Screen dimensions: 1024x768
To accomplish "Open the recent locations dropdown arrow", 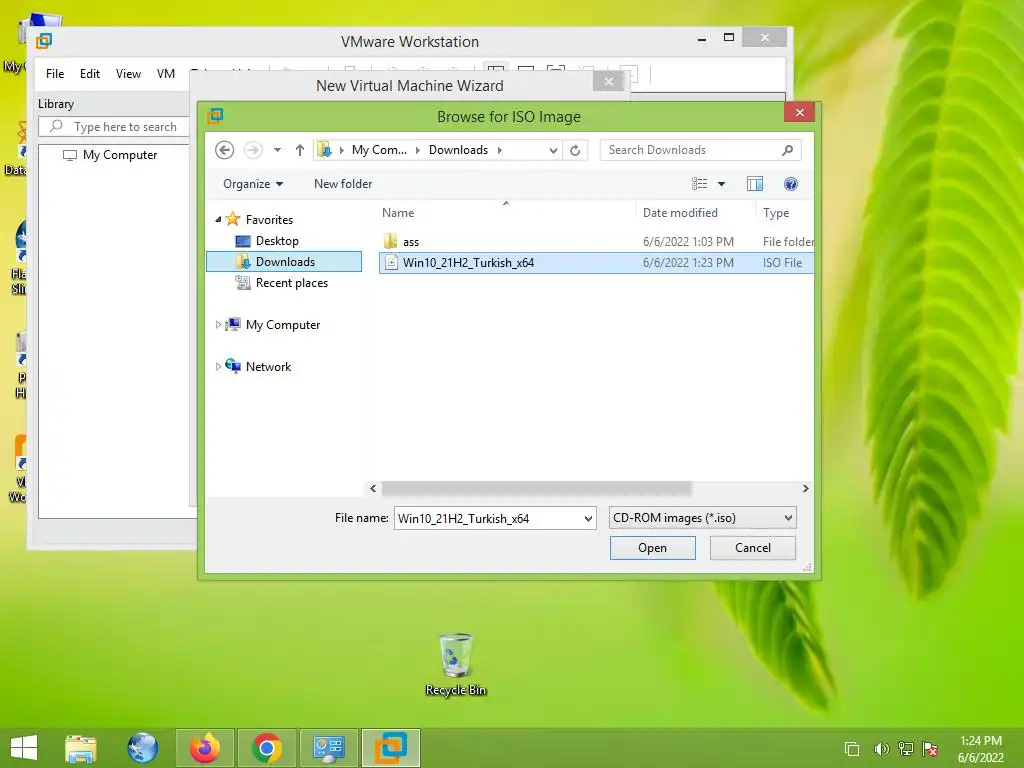I will click(278, 150).
